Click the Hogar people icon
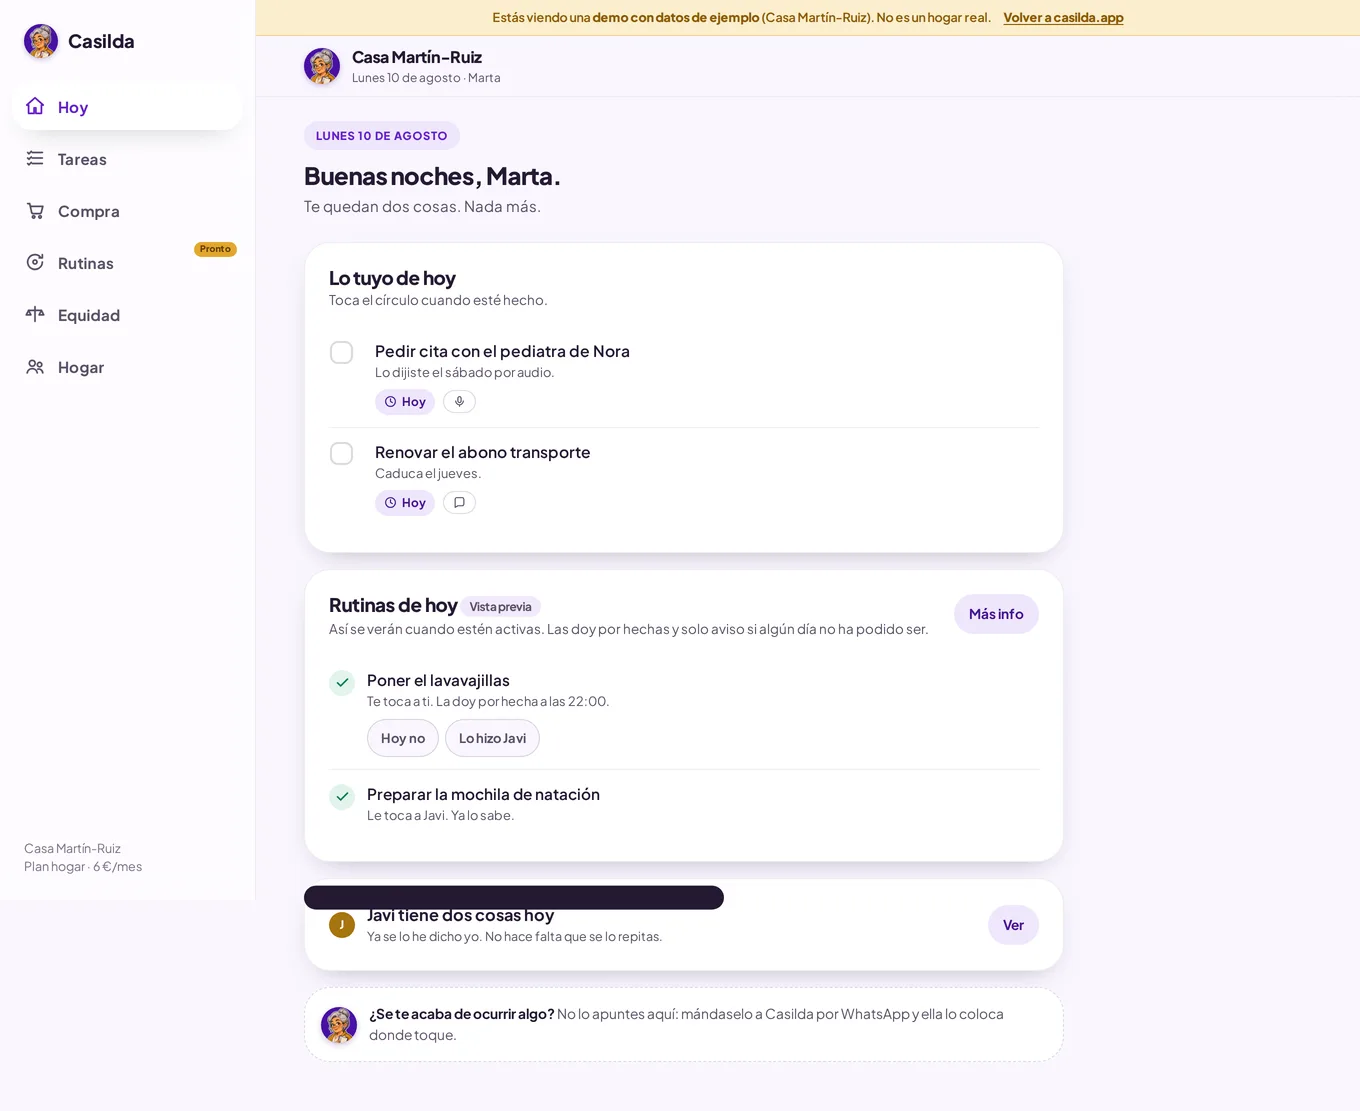The width and height of the screenshot is (1360, 1111). (x=35, y=366)
